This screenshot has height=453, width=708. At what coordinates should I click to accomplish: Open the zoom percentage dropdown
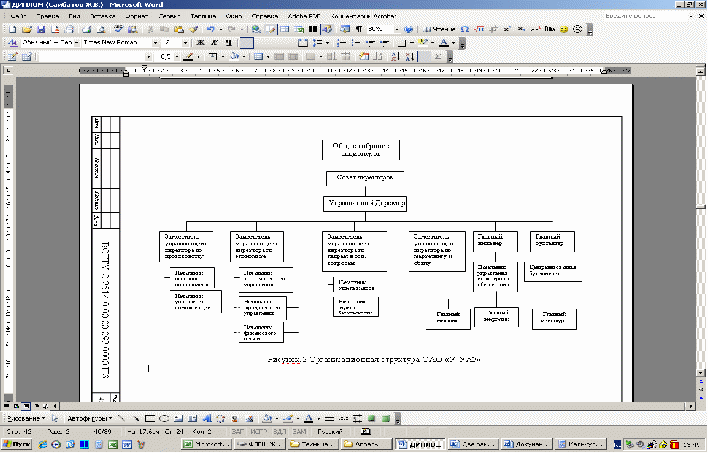pos(397,29)
